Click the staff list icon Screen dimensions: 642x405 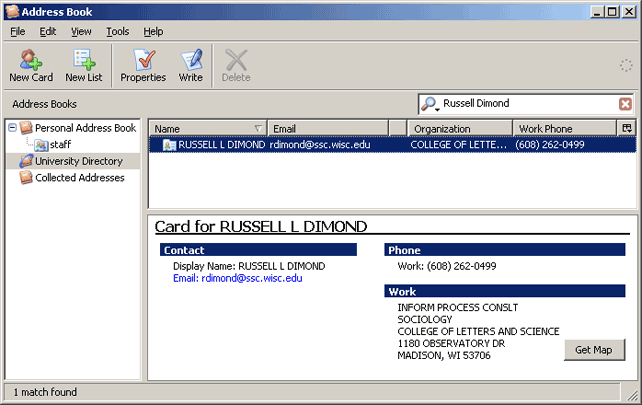(41, 145)
